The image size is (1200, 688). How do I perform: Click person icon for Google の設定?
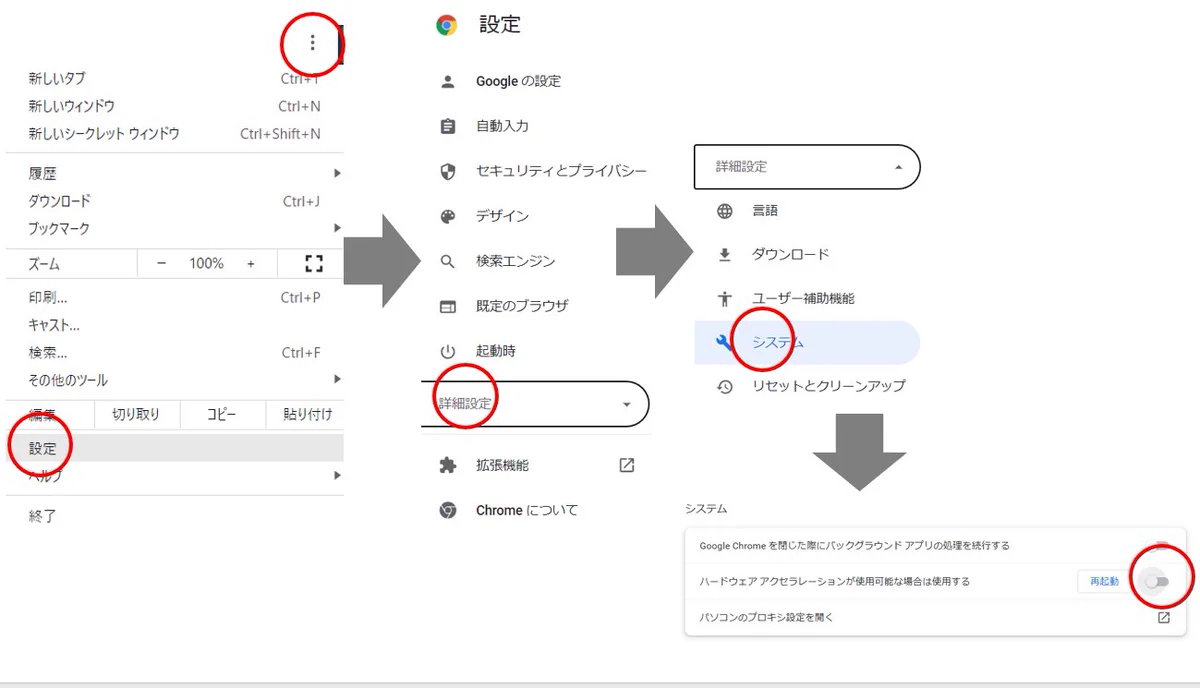[448, 81]
